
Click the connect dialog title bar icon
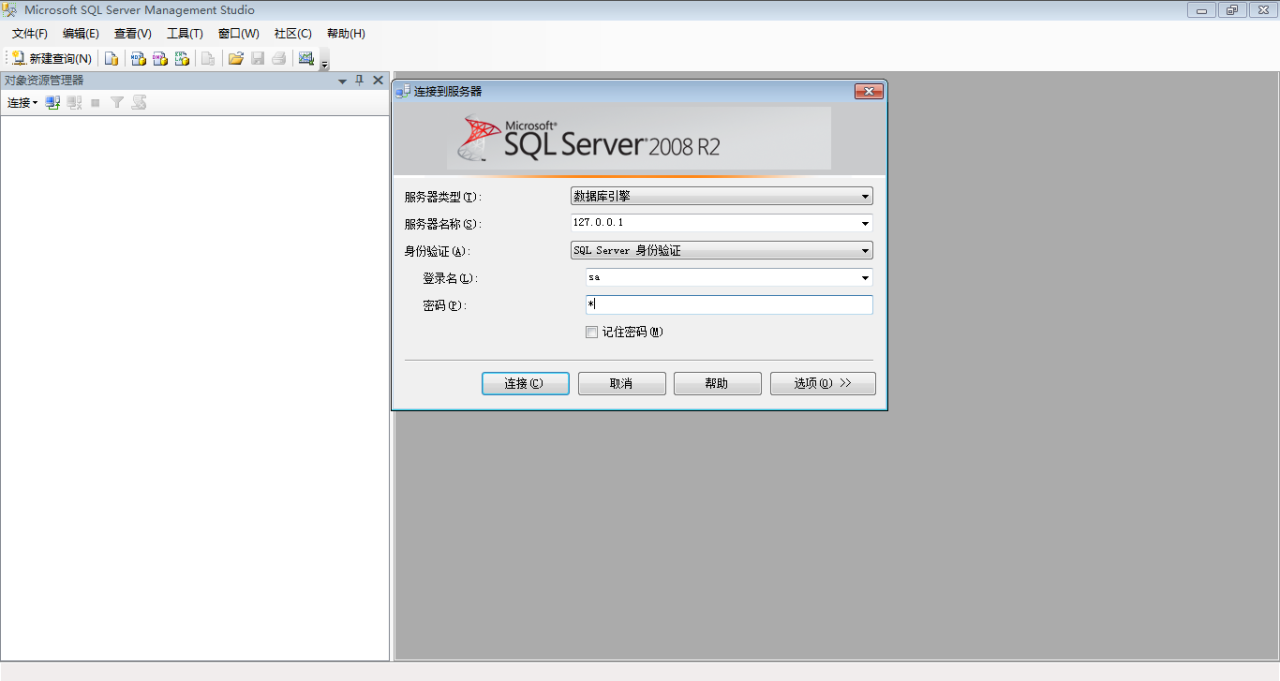[403, 91]
